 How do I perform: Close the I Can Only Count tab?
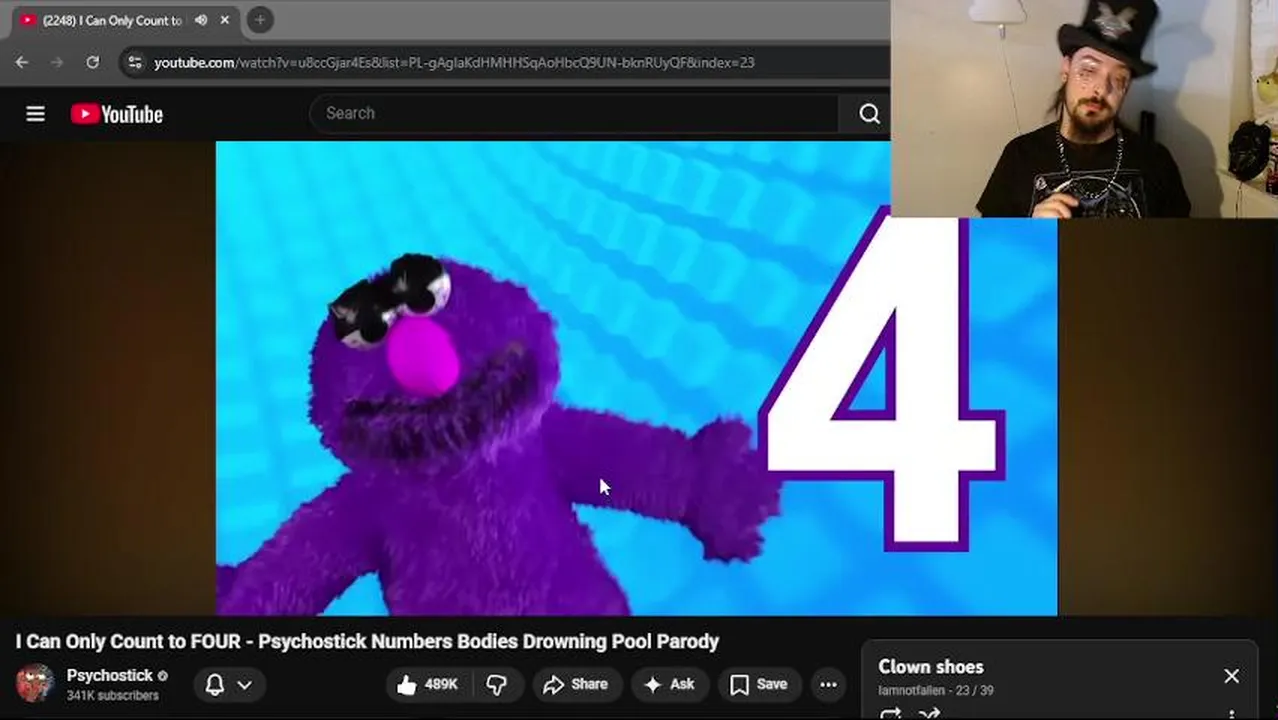pyautogui.click(x=225, y=20)
